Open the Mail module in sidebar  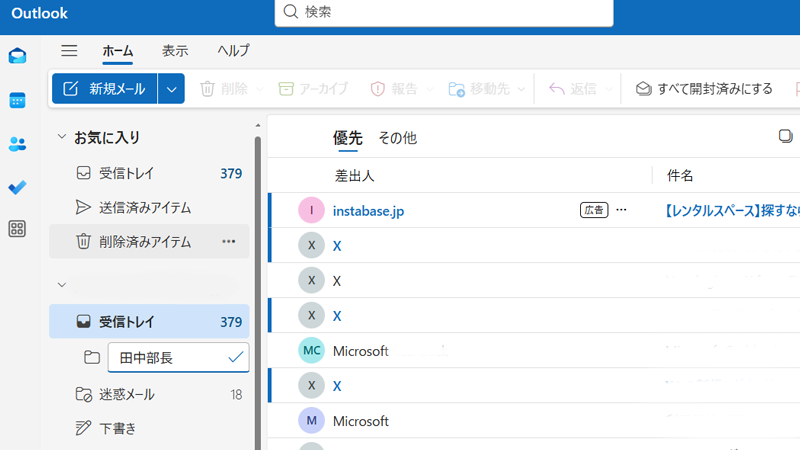(x=17, y=56)
